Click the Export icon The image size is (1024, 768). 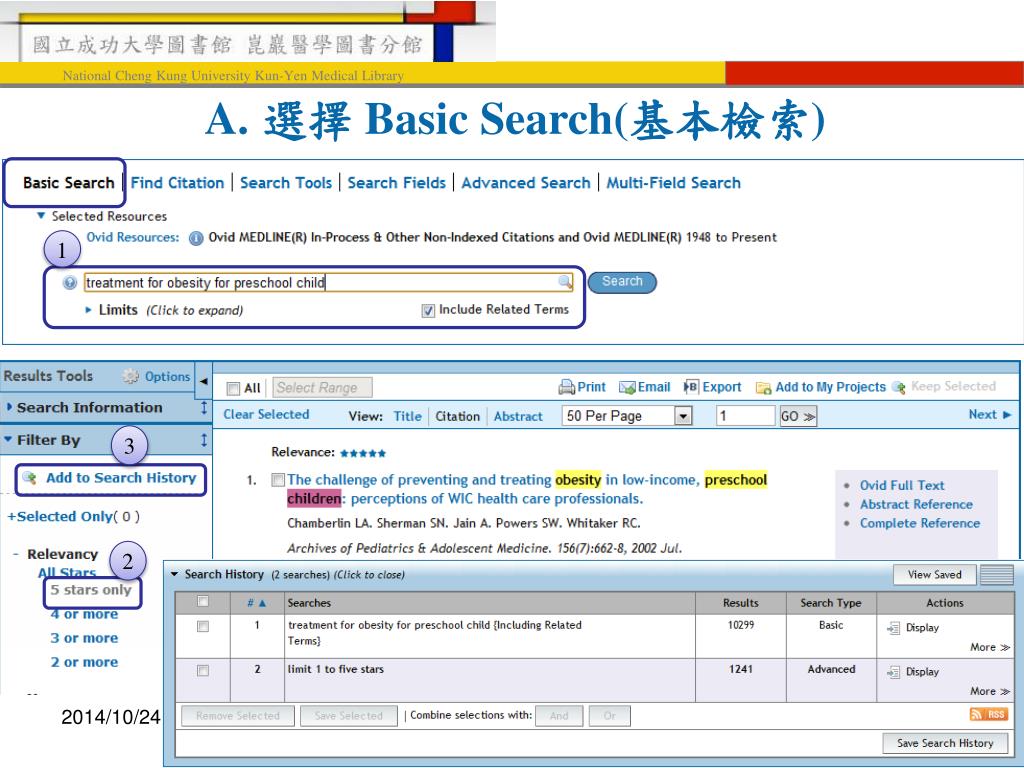coord(691,387)
